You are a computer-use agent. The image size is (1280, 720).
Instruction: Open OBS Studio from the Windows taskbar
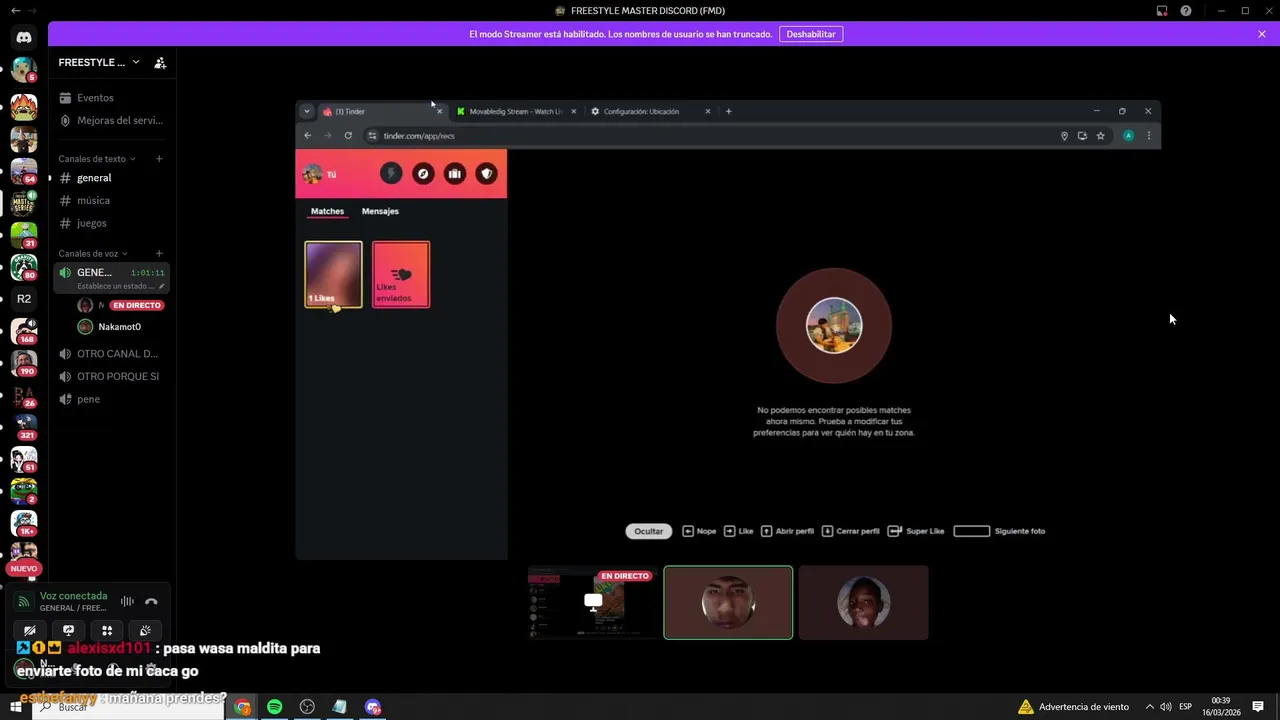(x=307, y=707)
